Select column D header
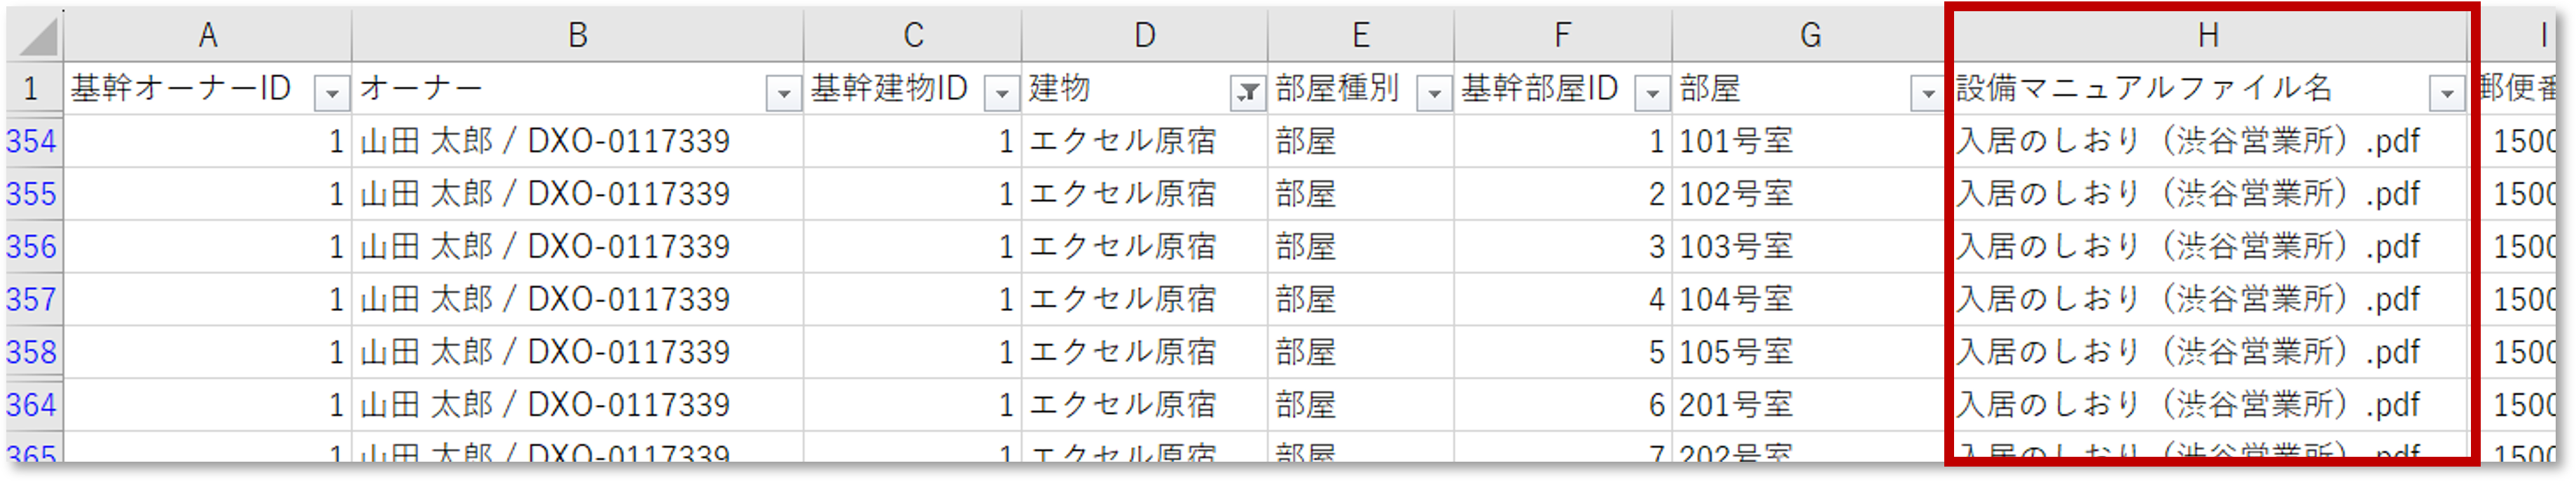The image size is (2576, 482). click(x=1144, y=36)
